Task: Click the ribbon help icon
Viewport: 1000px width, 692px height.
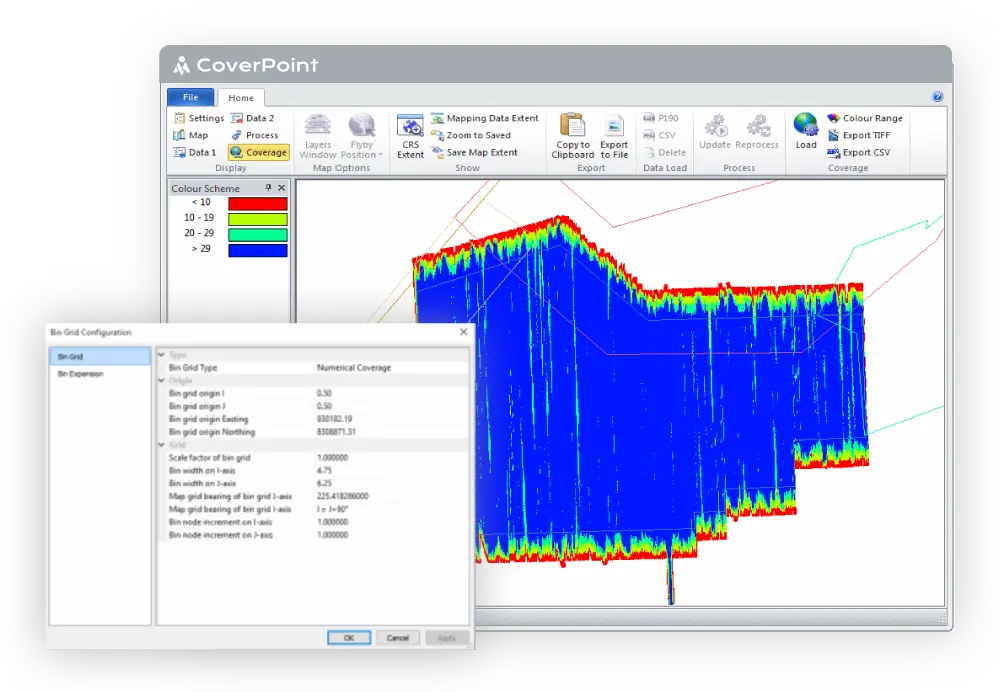Action: coord(937,97)
